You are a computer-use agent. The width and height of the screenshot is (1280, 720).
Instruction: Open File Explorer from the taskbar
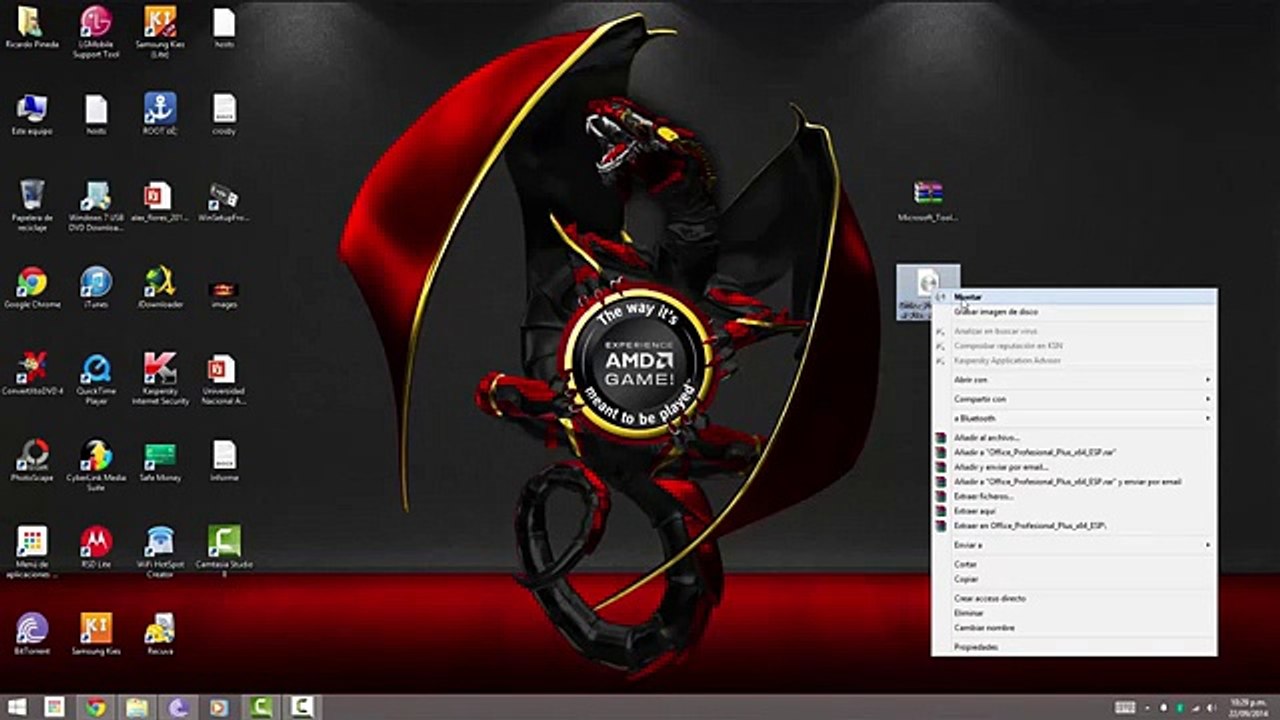137,708
